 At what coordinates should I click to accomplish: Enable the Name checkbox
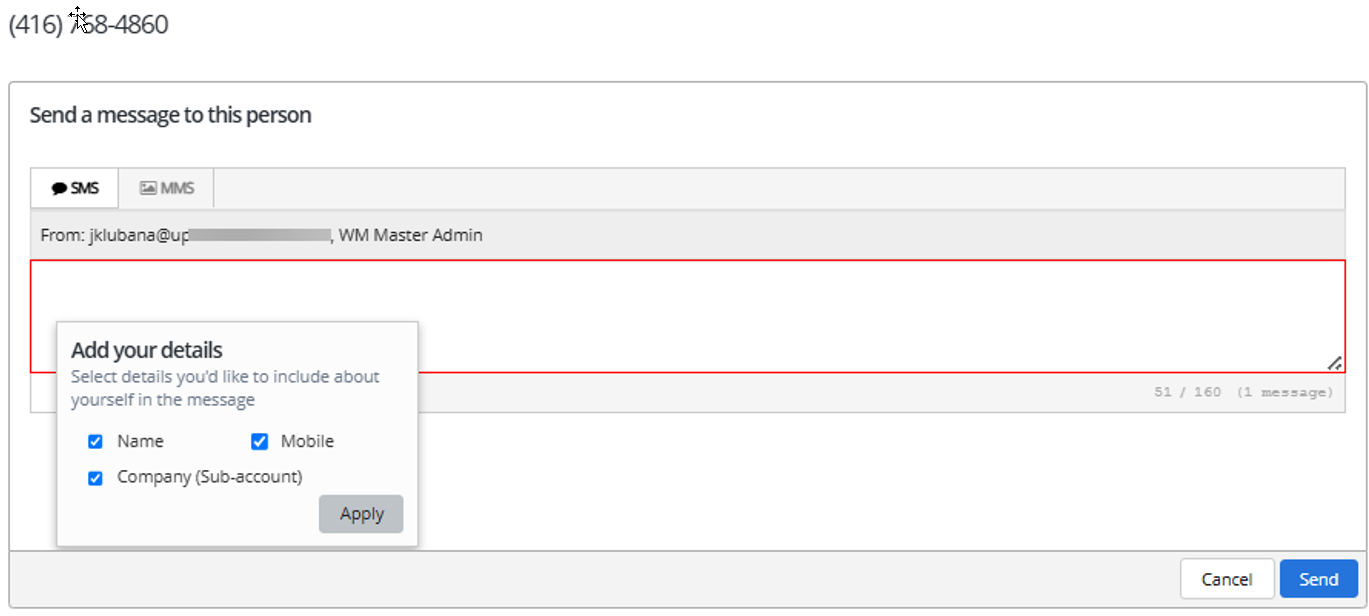[95, 441]
